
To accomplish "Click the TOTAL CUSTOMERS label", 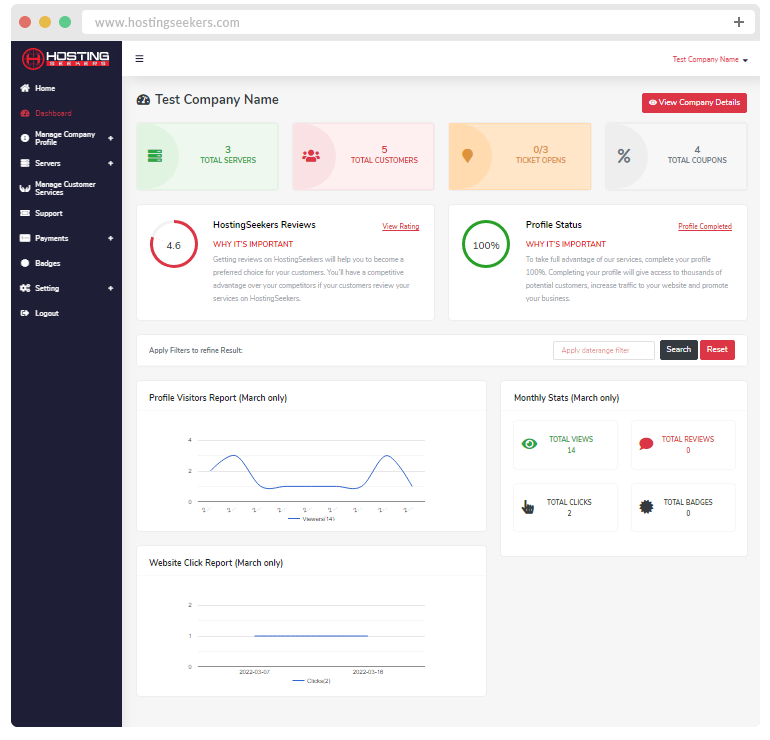I will click(384, 161).
